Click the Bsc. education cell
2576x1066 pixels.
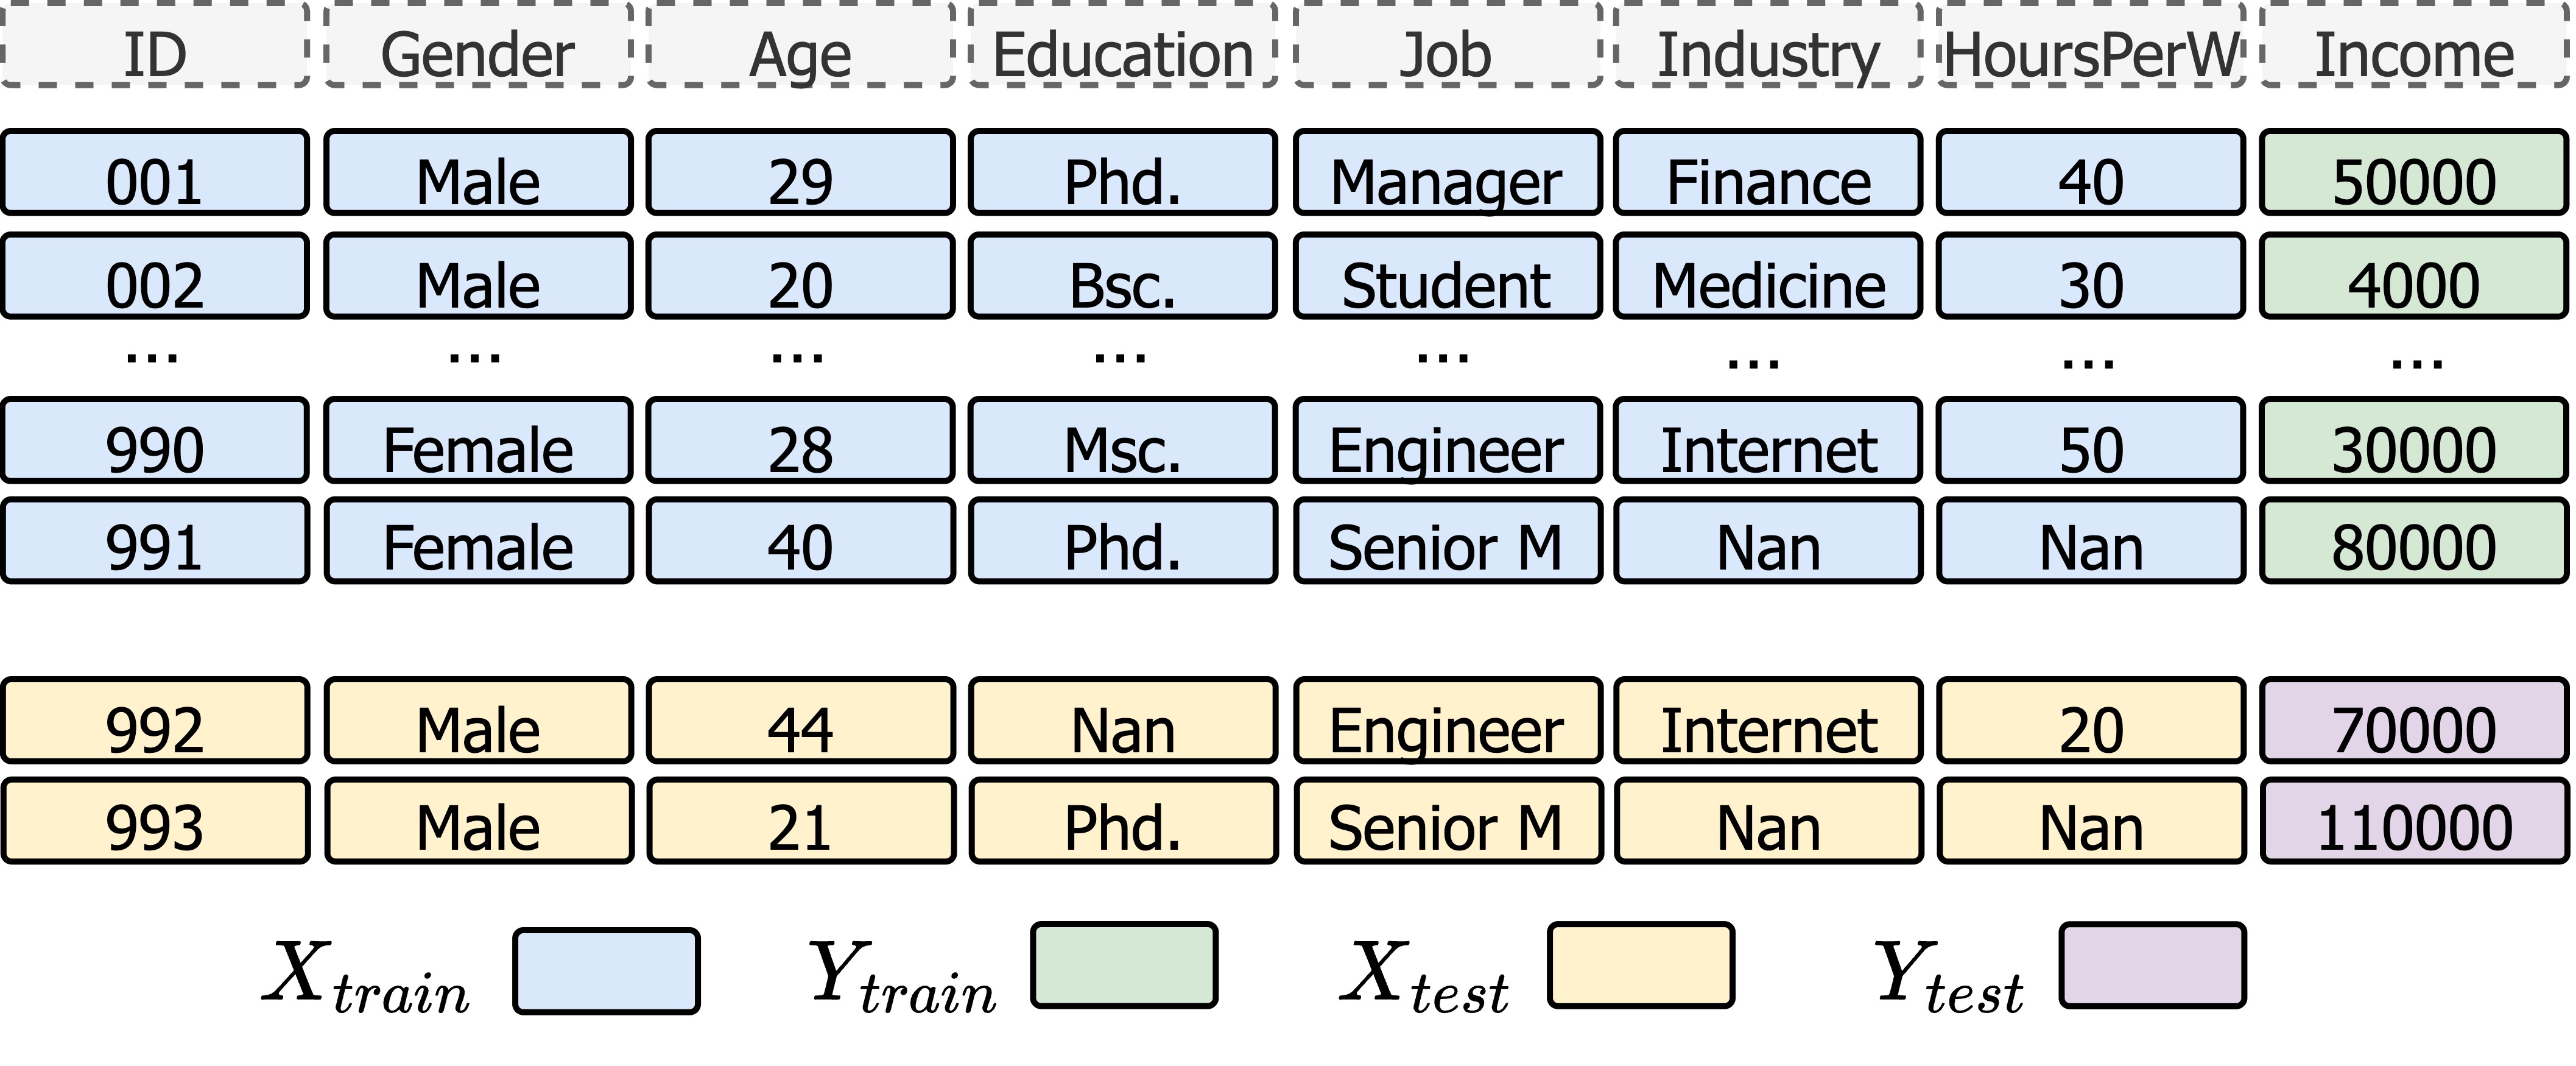1122,277
